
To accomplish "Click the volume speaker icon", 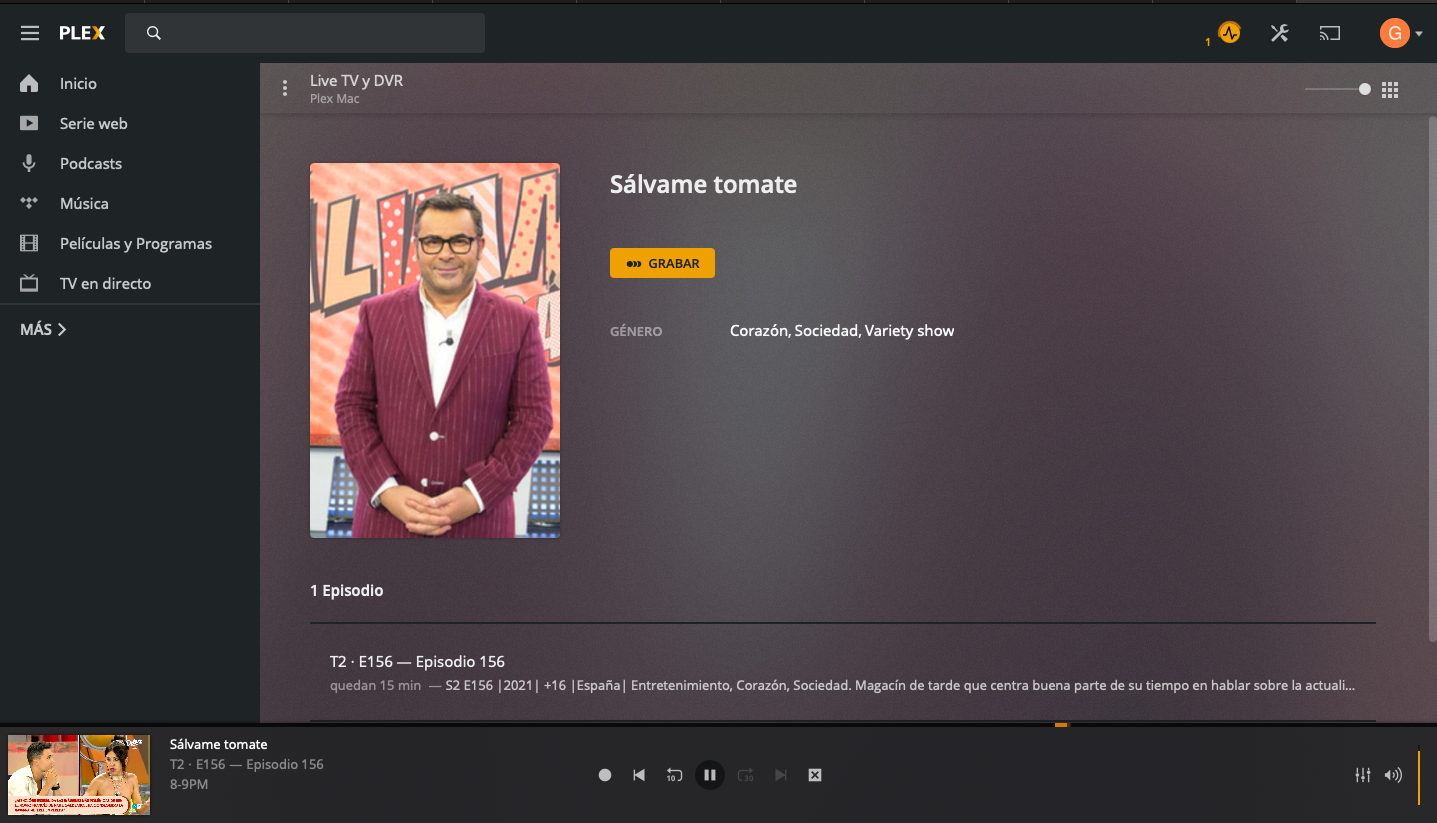I will [x=1392, y=775].
